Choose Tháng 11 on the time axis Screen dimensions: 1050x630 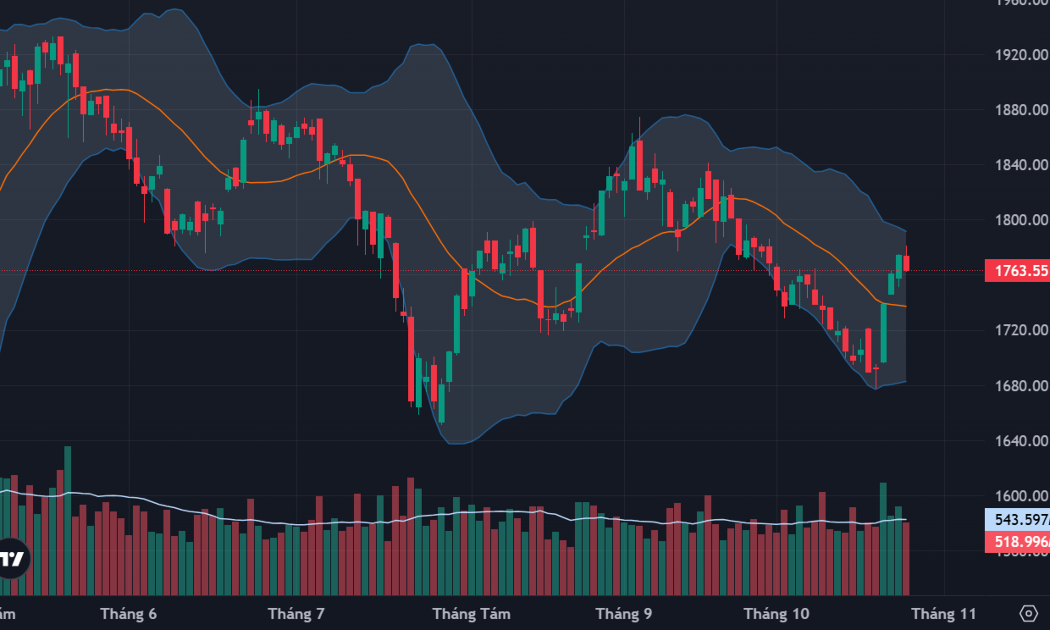pos(944,614)
